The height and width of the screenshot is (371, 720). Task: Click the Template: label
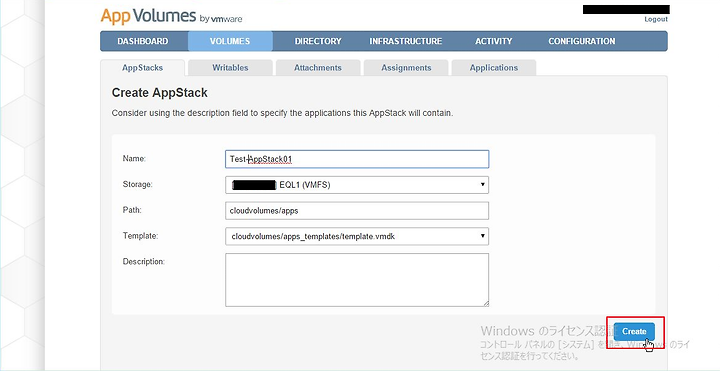(141, 236)
